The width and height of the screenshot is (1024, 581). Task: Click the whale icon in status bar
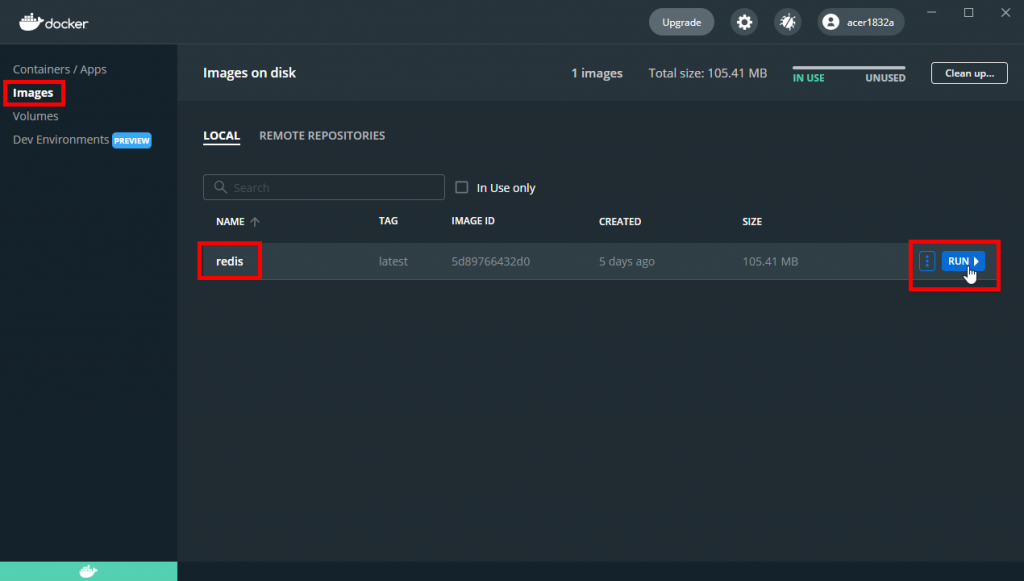coord(88,571)
